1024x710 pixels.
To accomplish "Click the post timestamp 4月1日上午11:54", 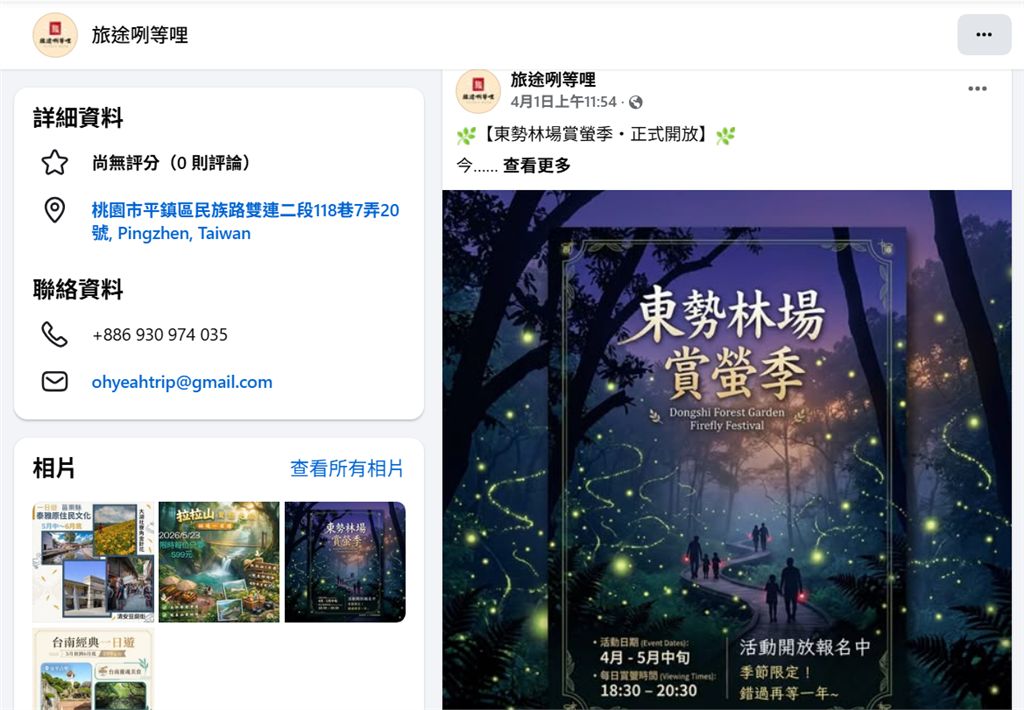I will tap(563, 102).
